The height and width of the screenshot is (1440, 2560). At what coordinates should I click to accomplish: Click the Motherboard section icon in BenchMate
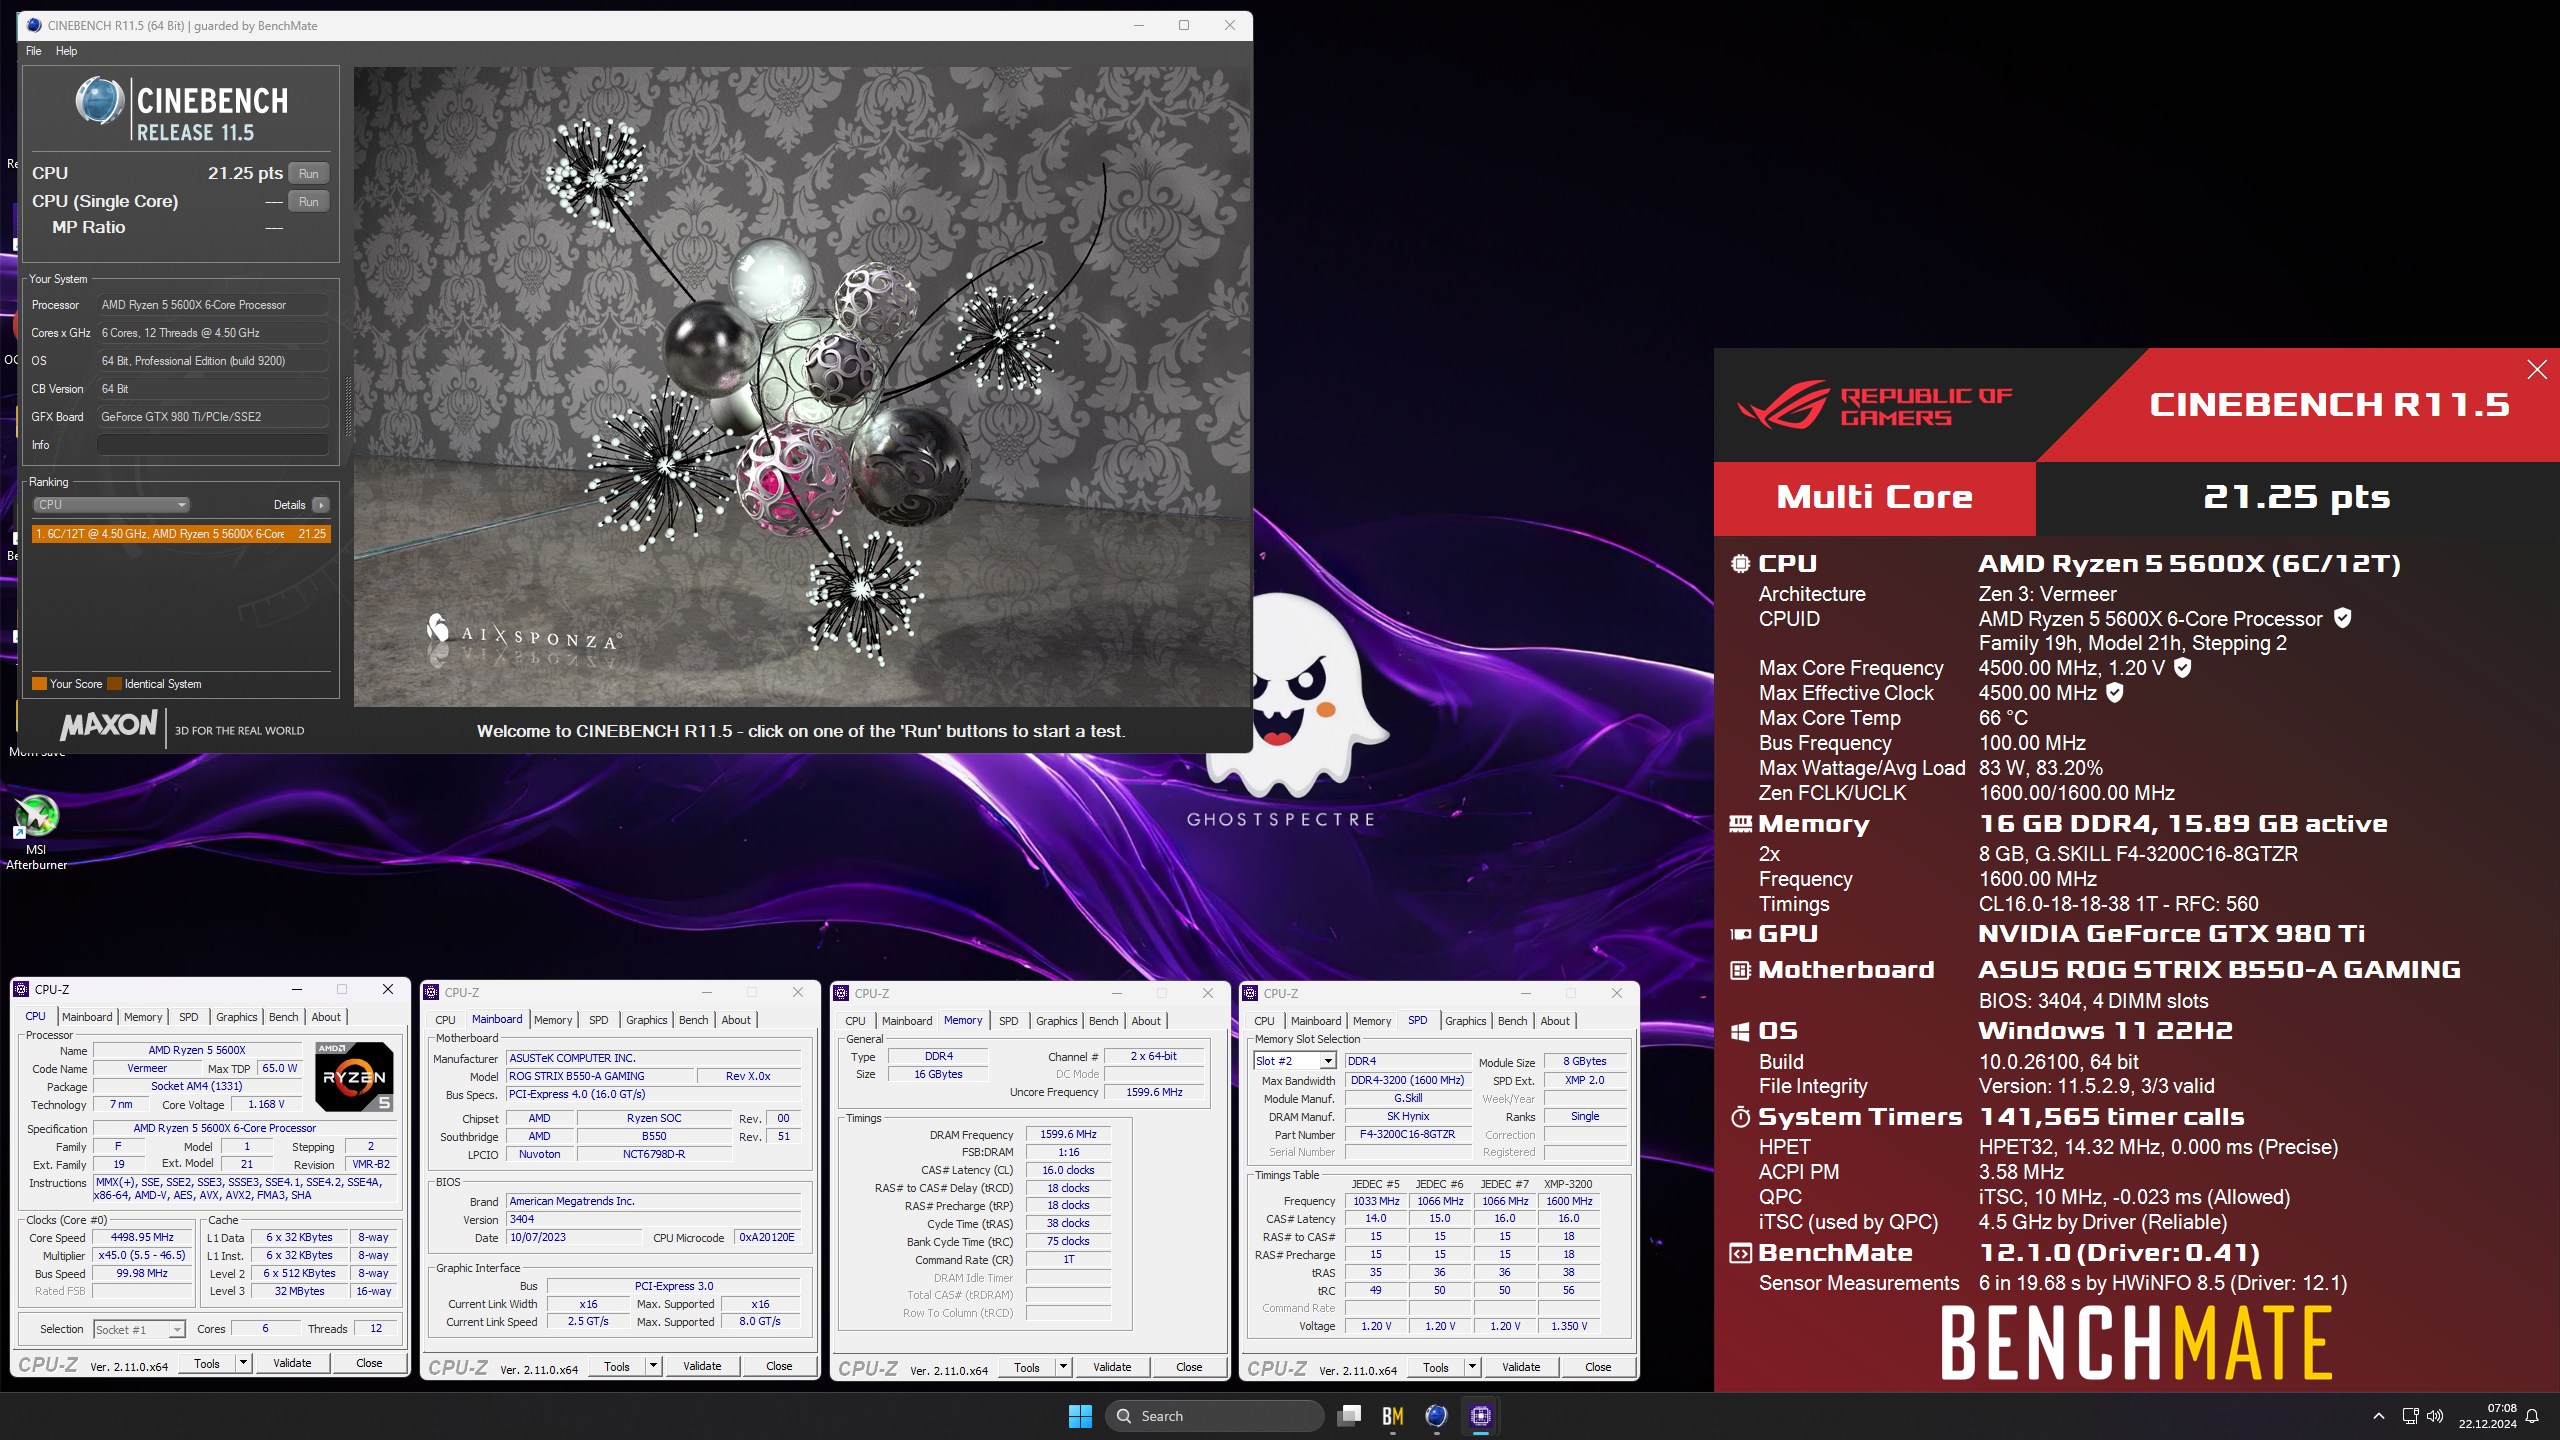pyautogui.click(x=1741, y=970)
